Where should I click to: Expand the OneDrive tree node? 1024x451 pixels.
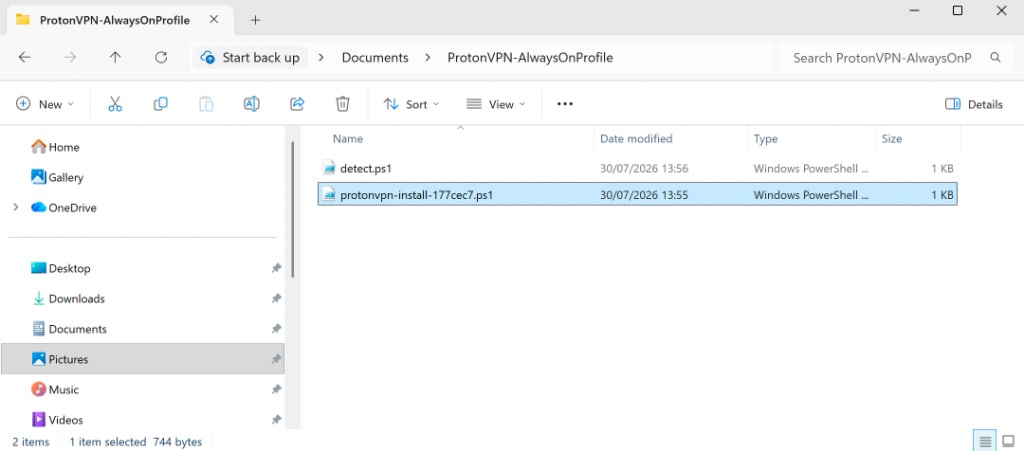click(x=16, y=208)
